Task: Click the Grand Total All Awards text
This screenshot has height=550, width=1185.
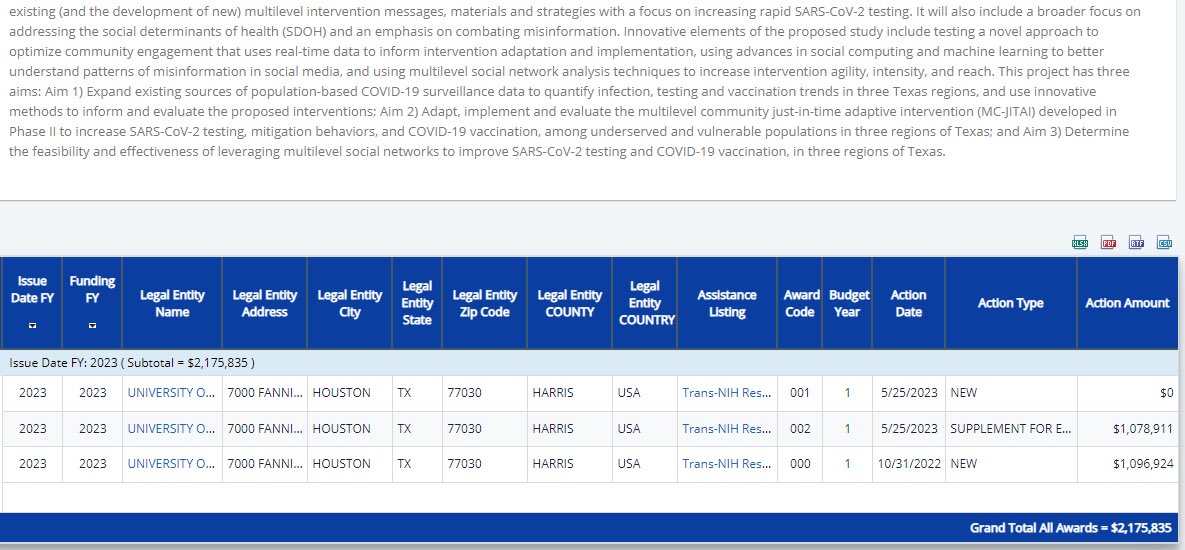Action: pyautogui.click(x=1070, y=528)
